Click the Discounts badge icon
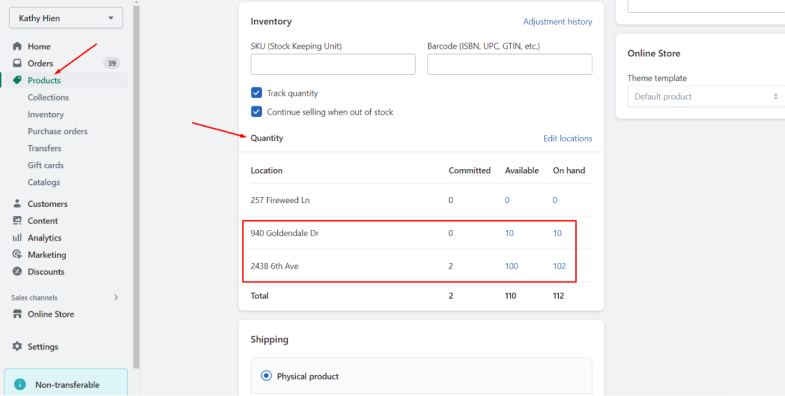Viewport: 785px width, 396px height. pyautogui.click(x=18, y=272)
